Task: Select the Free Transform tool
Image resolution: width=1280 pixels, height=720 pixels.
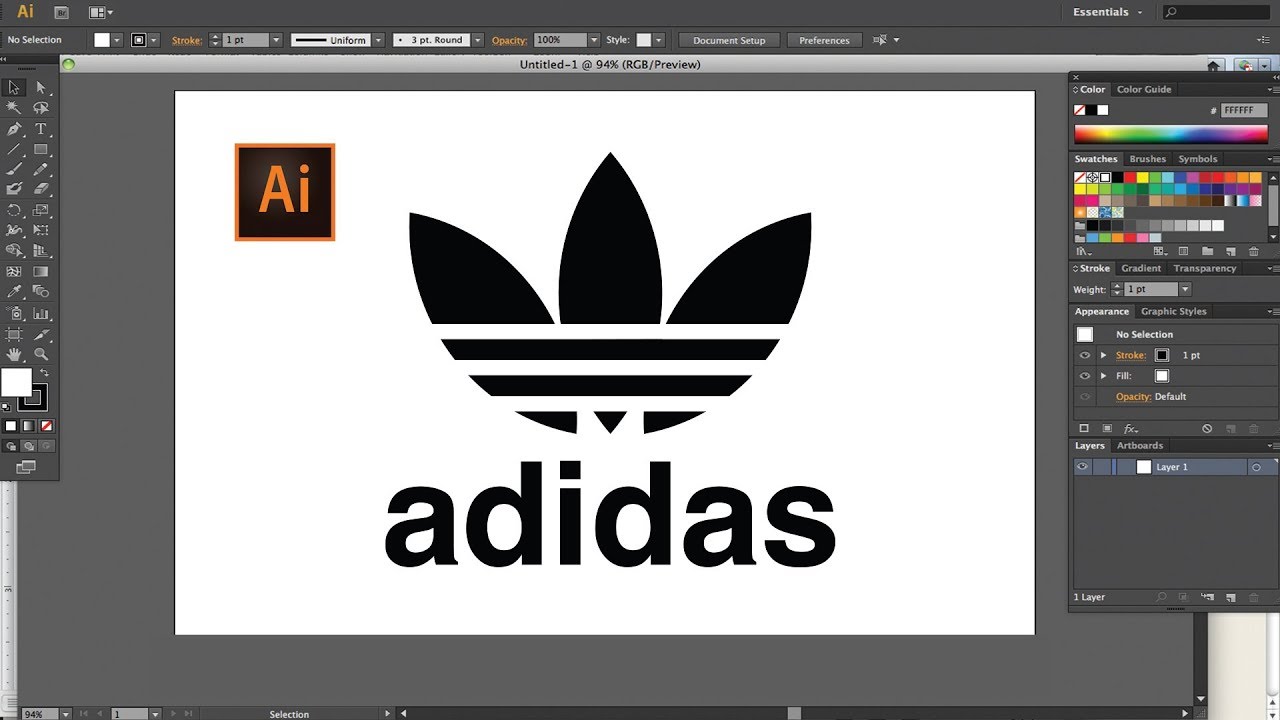Action: [x=41, y=230]
